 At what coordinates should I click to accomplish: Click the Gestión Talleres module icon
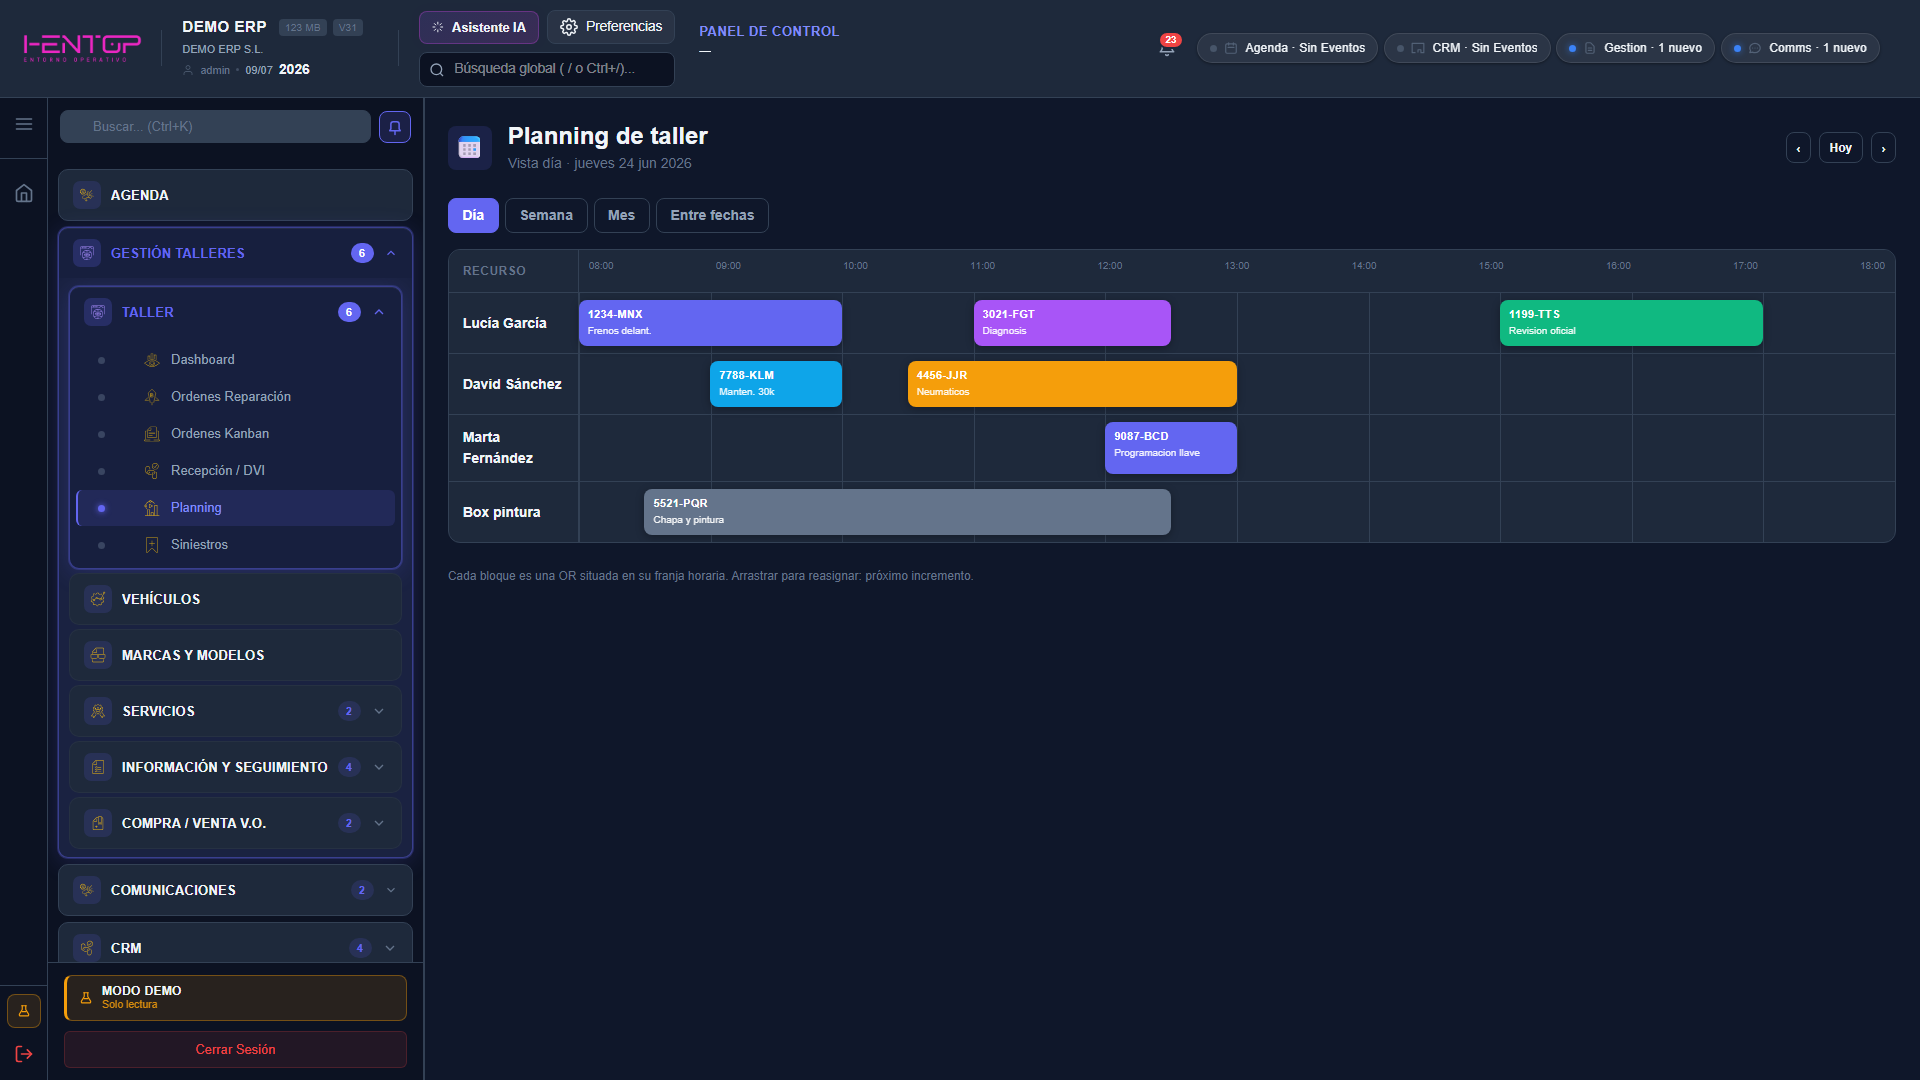(87, 253)
